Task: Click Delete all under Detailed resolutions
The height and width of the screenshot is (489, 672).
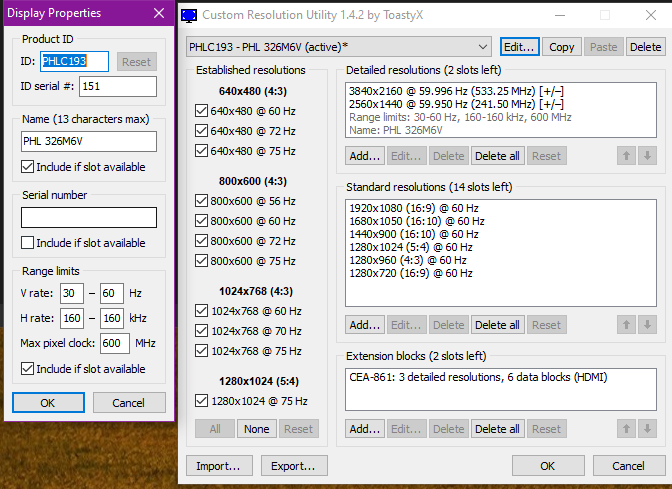Action: [497, 156]
